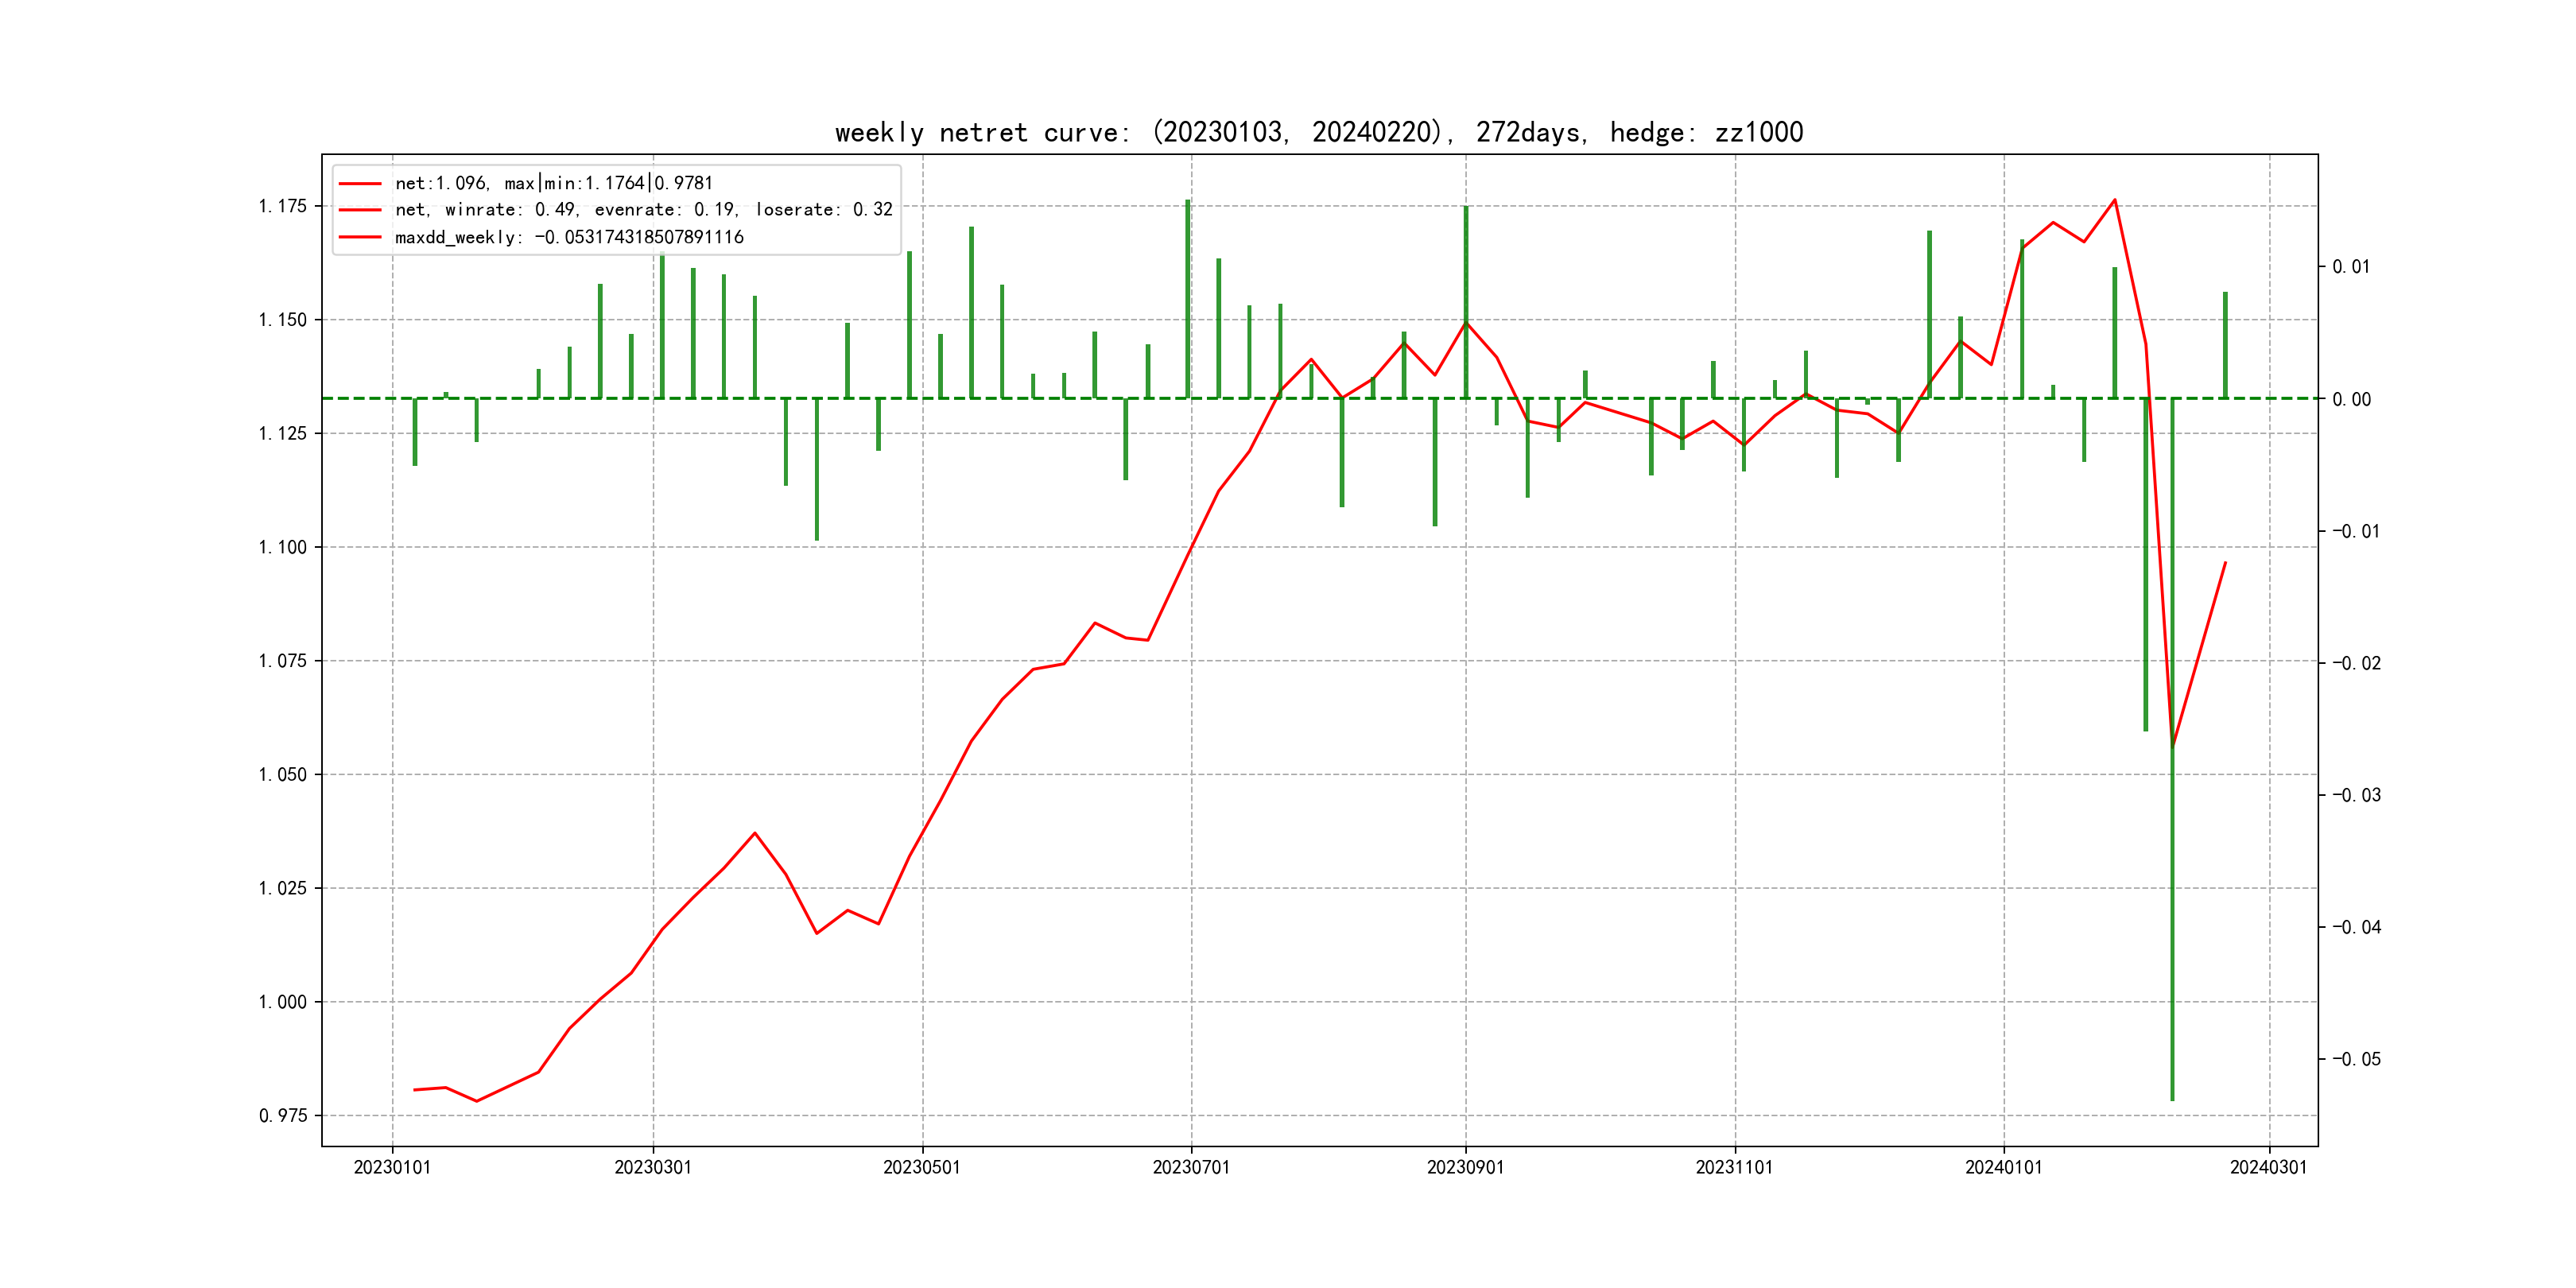Click the 1.000 left axis tick label
Screen dimensions: 2576x1288
pyautogui.click(x=283, y=1002)
